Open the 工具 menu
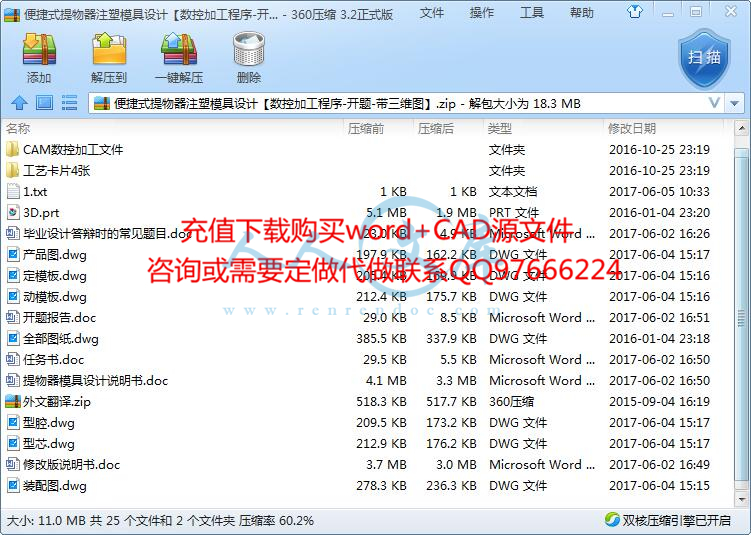 (x=531, y=13)
